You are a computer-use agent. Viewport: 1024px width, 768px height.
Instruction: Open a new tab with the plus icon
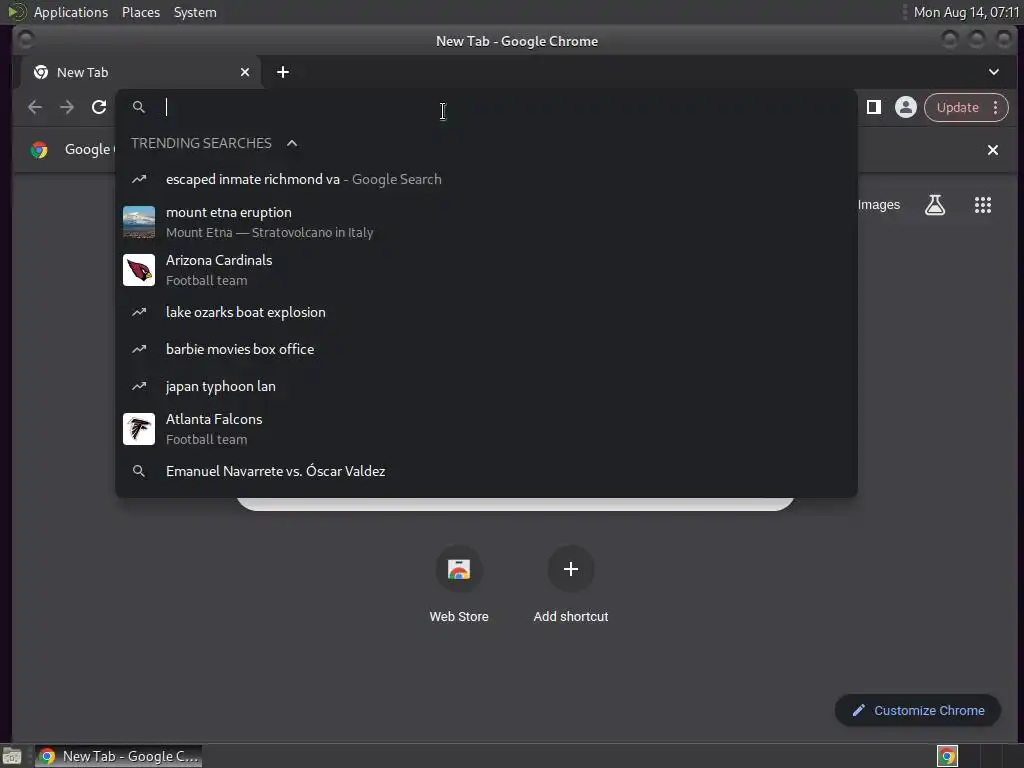point(283,72)
